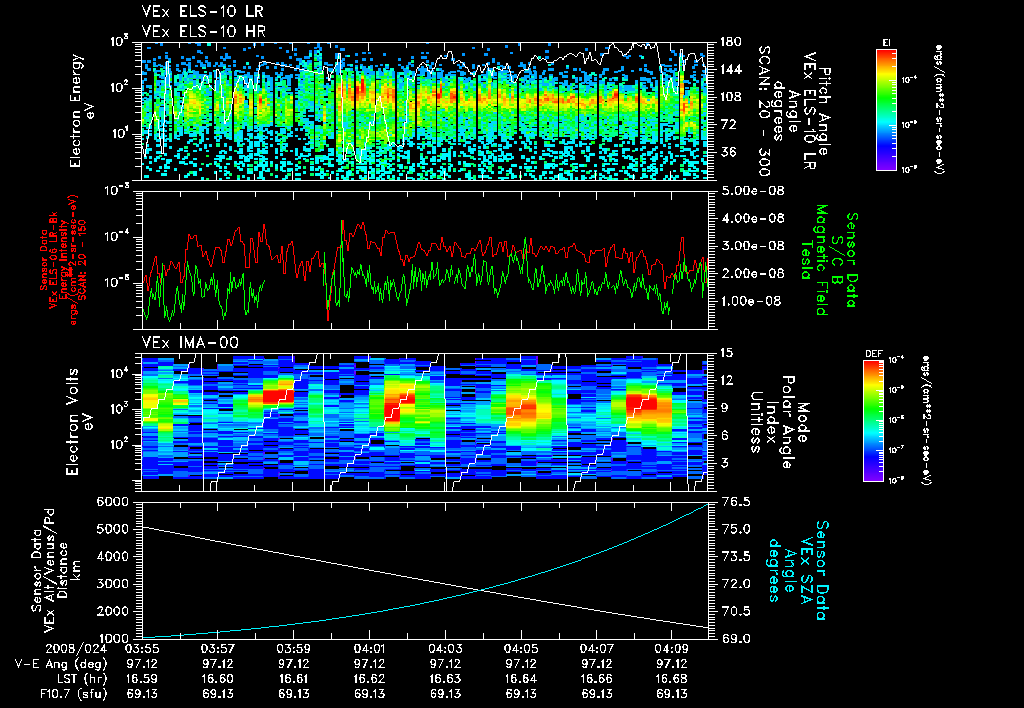Click the 'SCAN: 20 - 300' label
Screen dimensions: 1024x708
coord(764,111)
